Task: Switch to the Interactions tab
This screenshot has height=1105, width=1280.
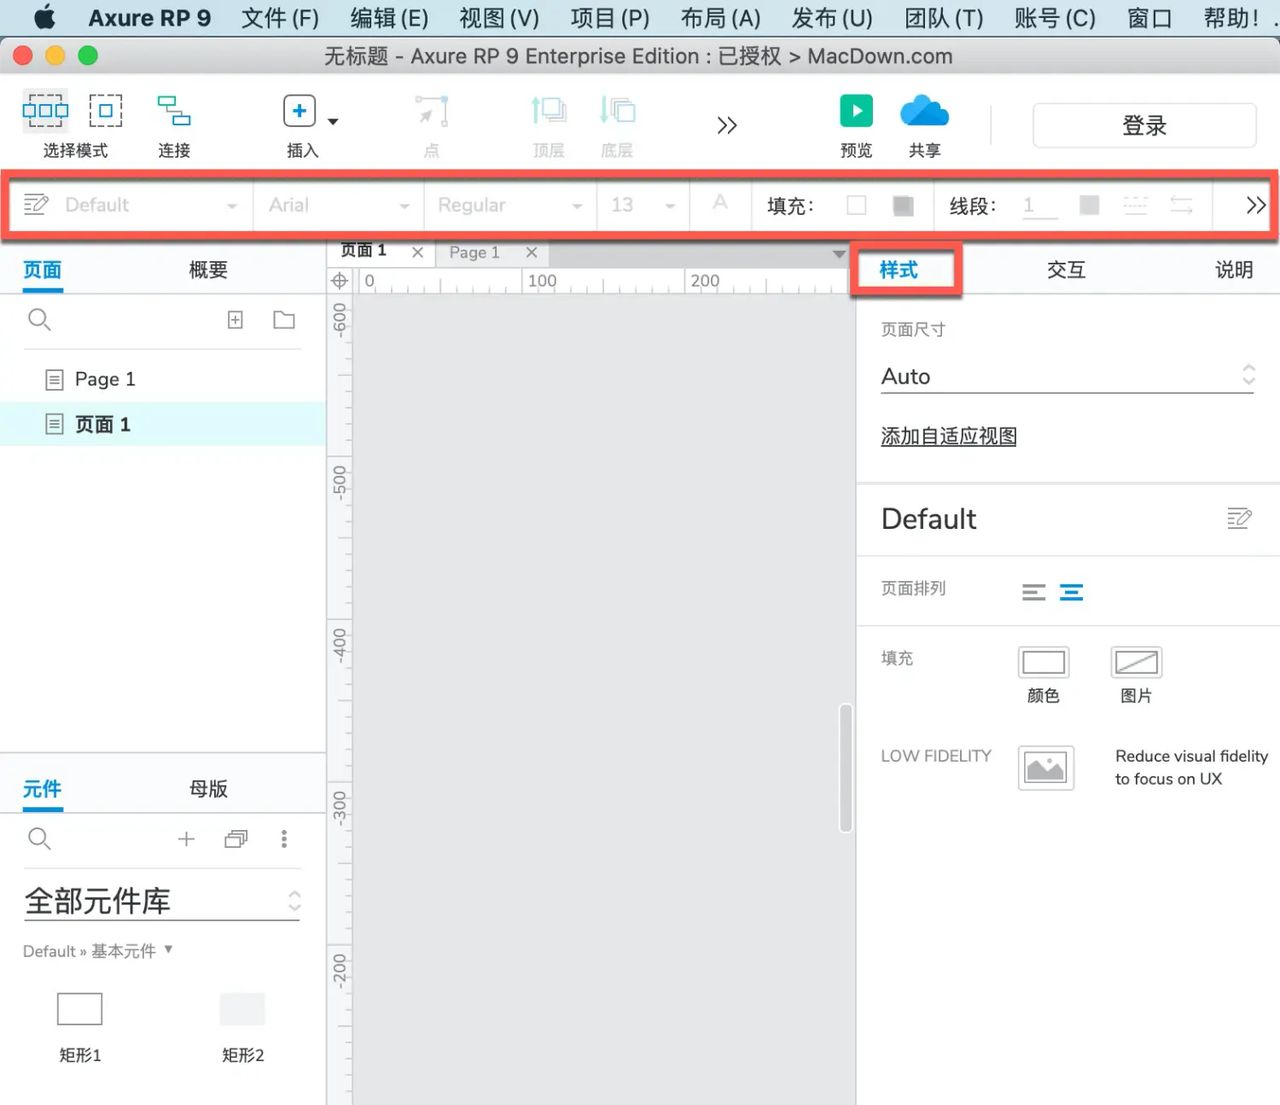Action: coord(1066,269)
